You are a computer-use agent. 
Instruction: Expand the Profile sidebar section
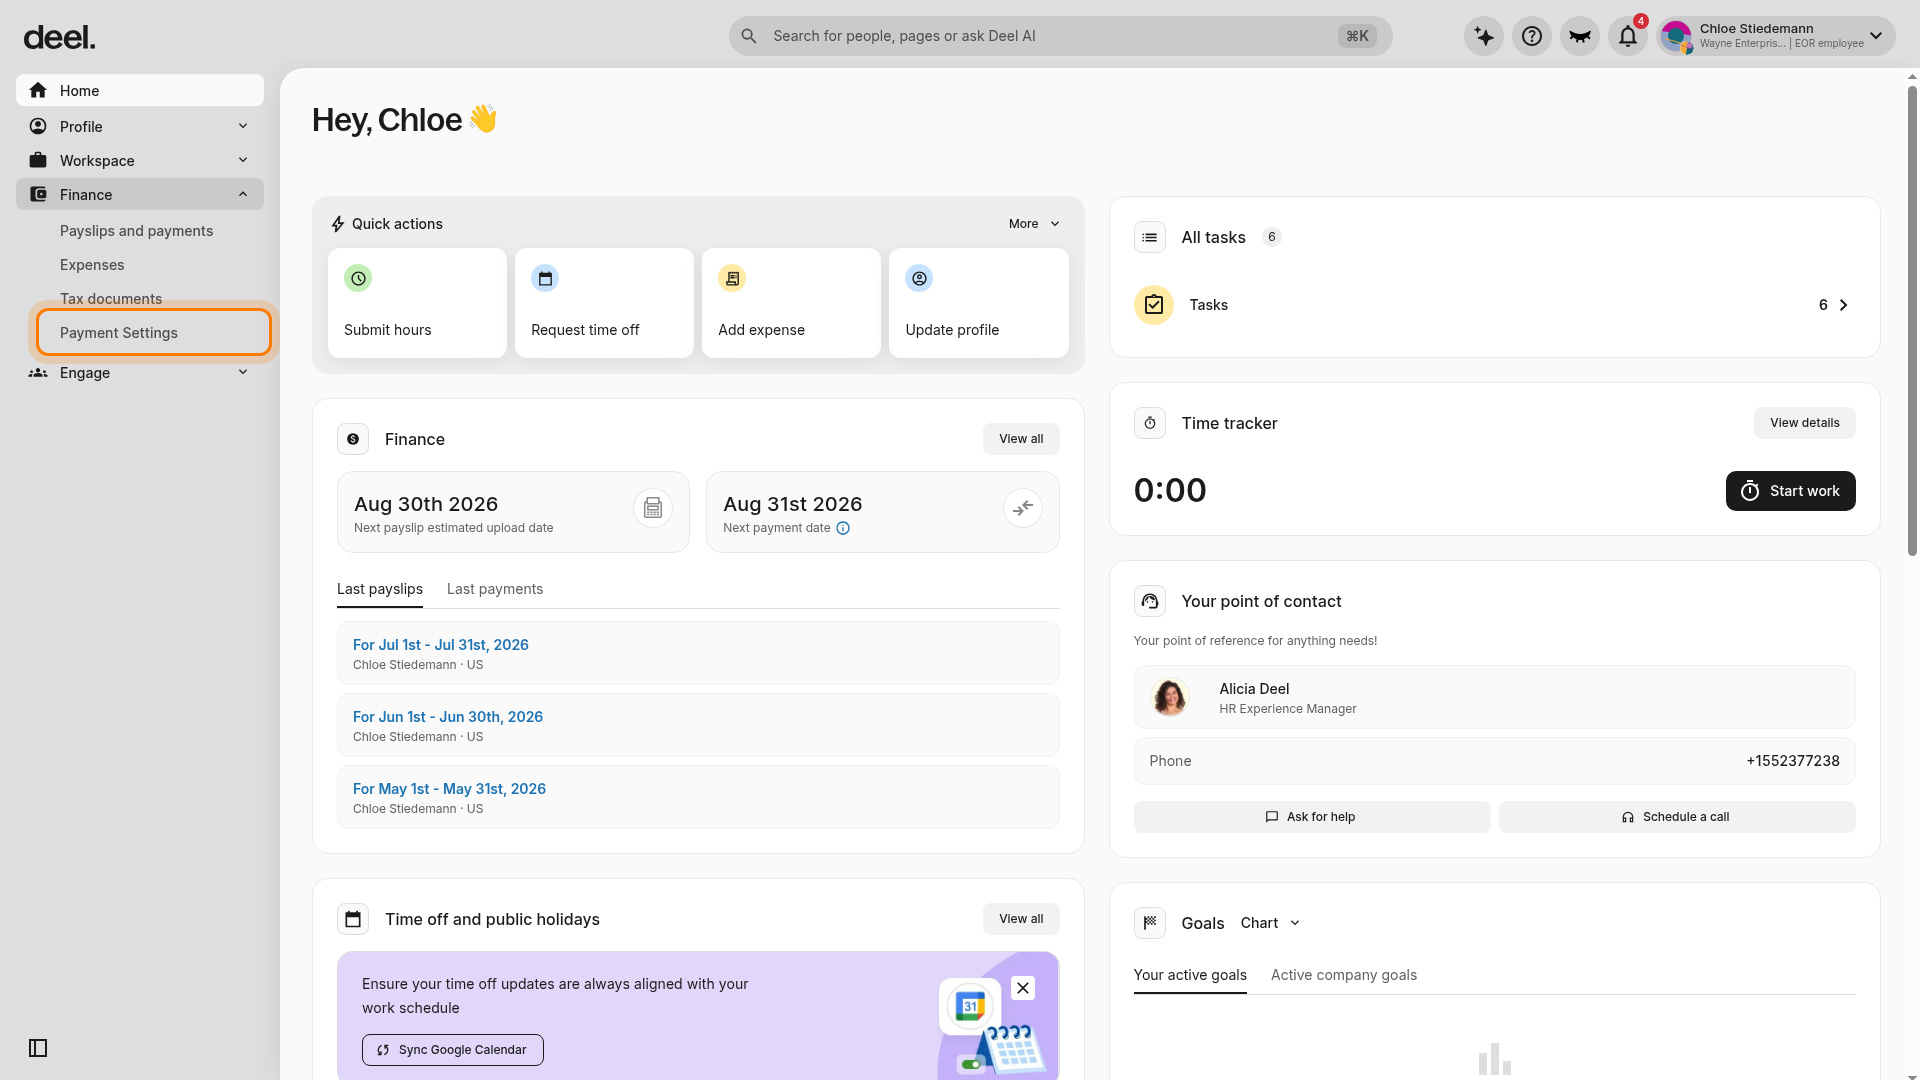pos(140,126)
